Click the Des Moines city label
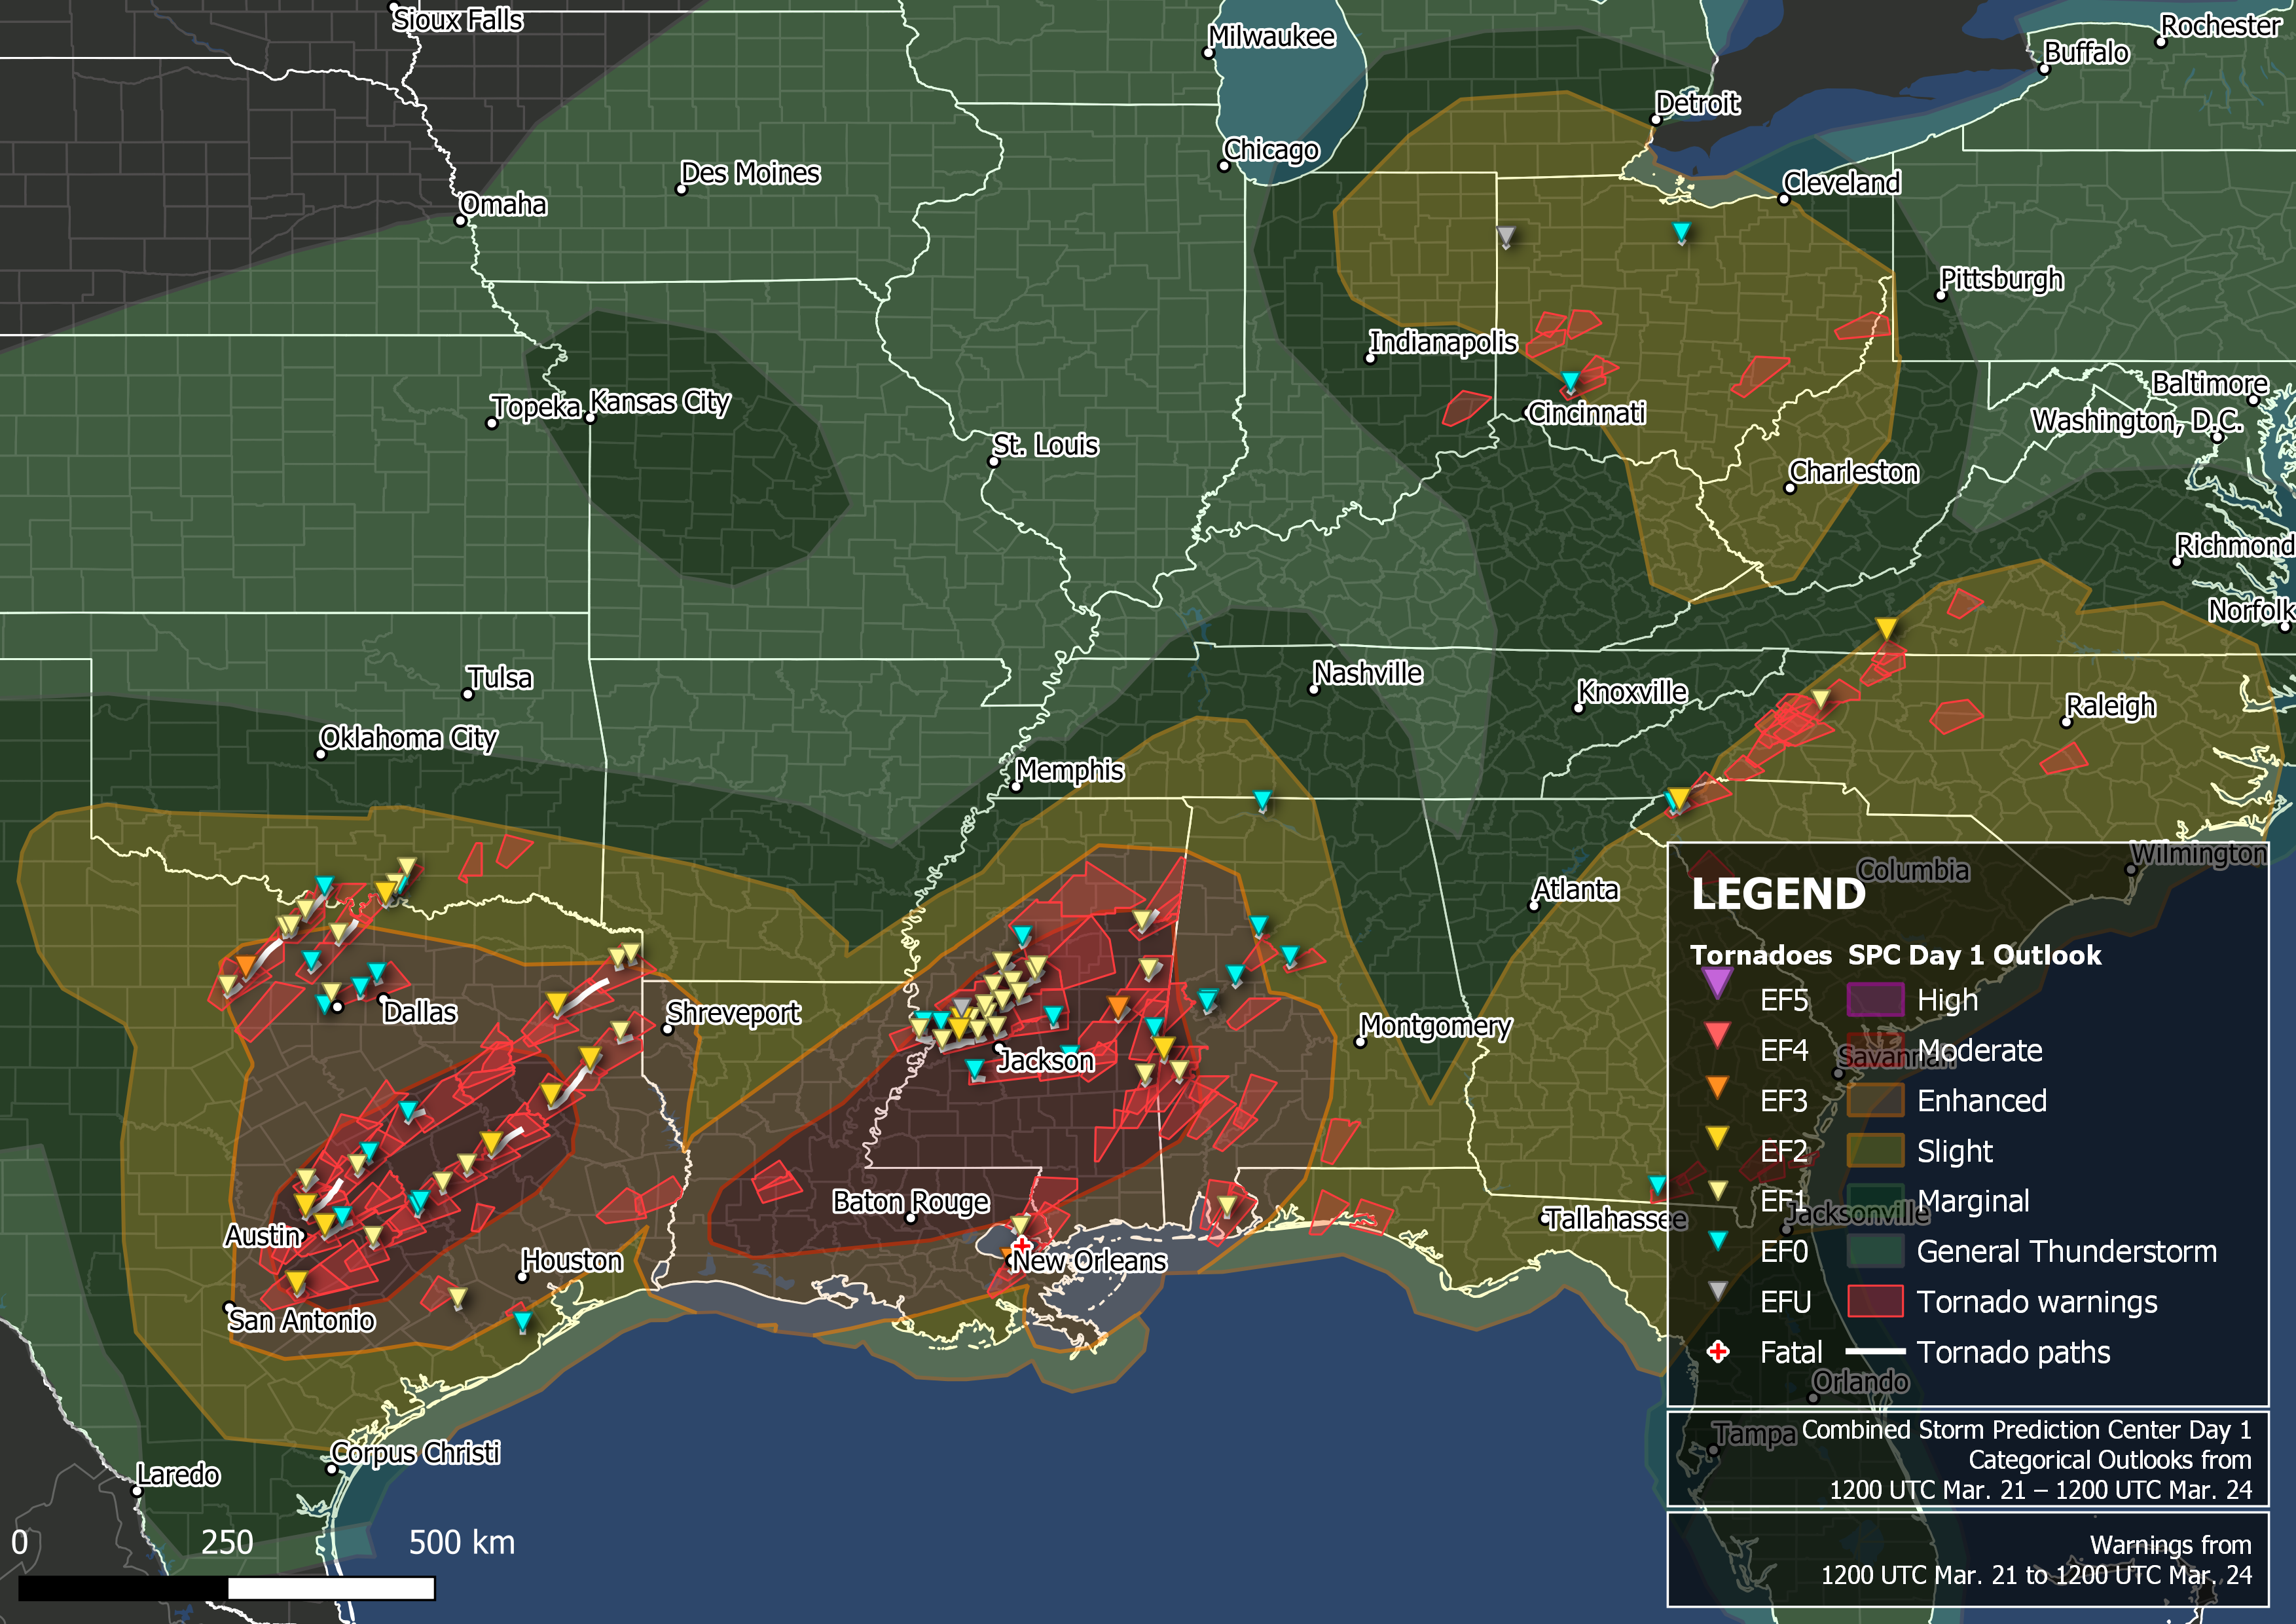 pyautogui.click(x=750, y=174)
